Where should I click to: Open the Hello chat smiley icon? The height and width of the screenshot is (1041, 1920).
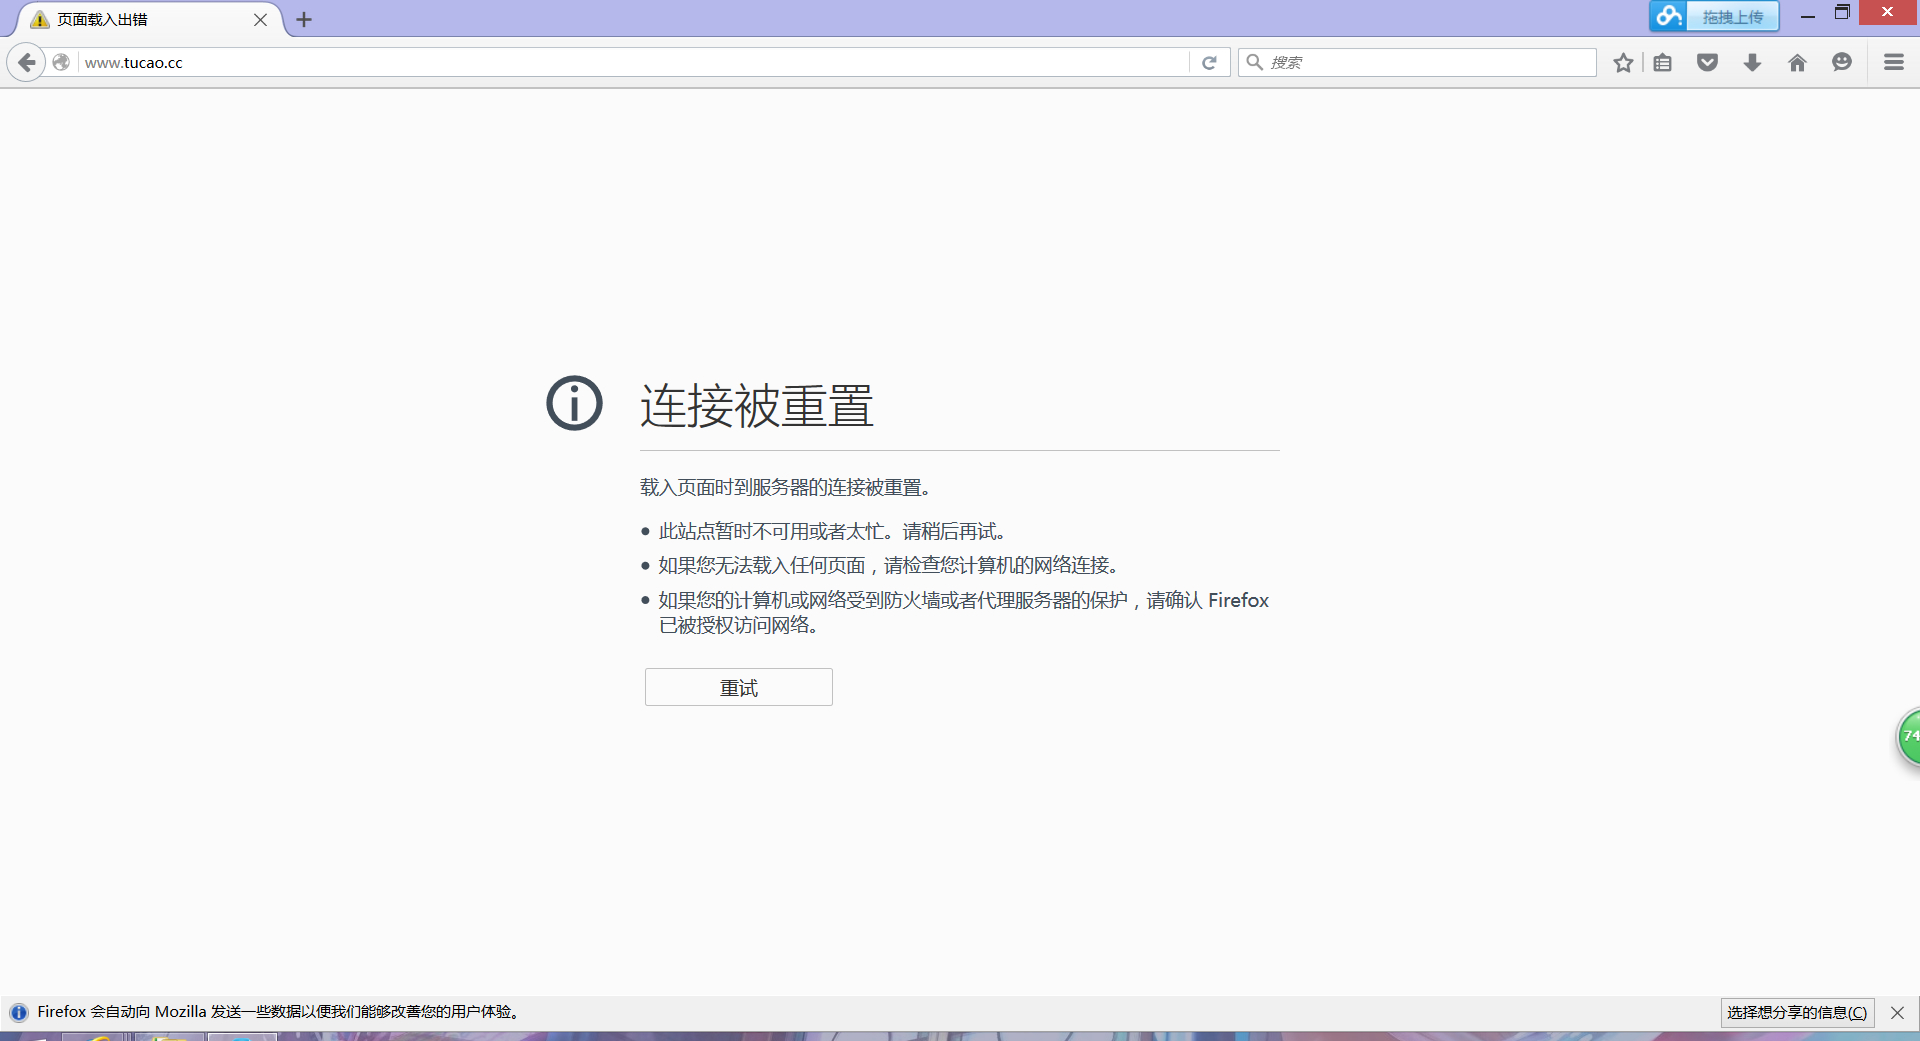click(x=1842, y=63)
